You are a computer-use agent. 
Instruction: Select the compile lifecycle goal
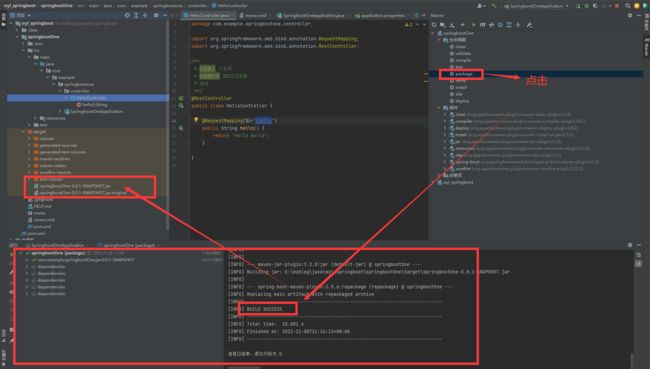[x=463, y=60]
